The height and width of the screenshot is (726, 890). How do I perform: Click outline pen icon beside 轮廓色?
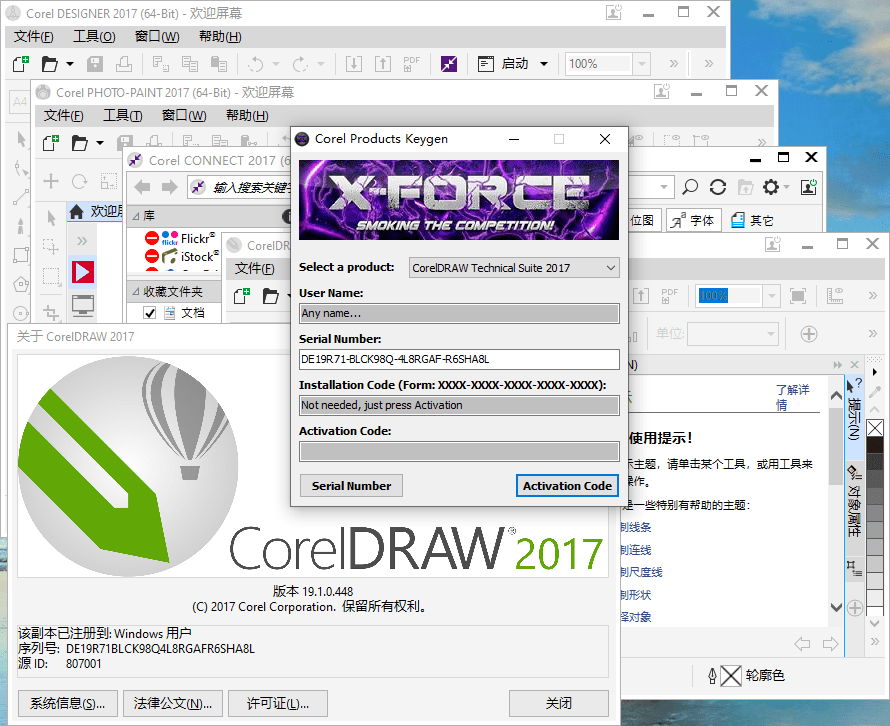click(x=712, y=675)
